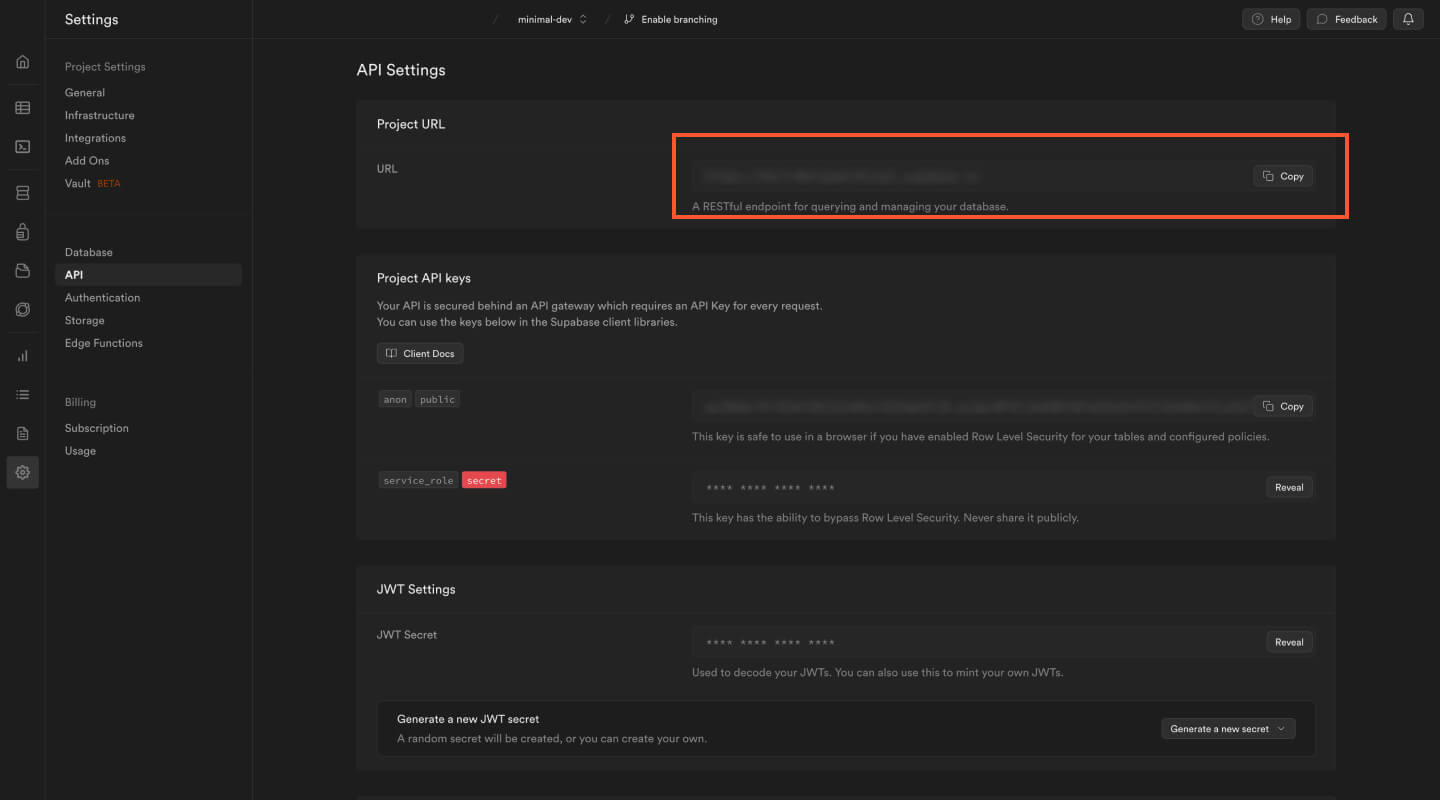Open the Edge Functions sidebar icon
The width and height of the screenshot is (1440, 800).
point(22,310)
